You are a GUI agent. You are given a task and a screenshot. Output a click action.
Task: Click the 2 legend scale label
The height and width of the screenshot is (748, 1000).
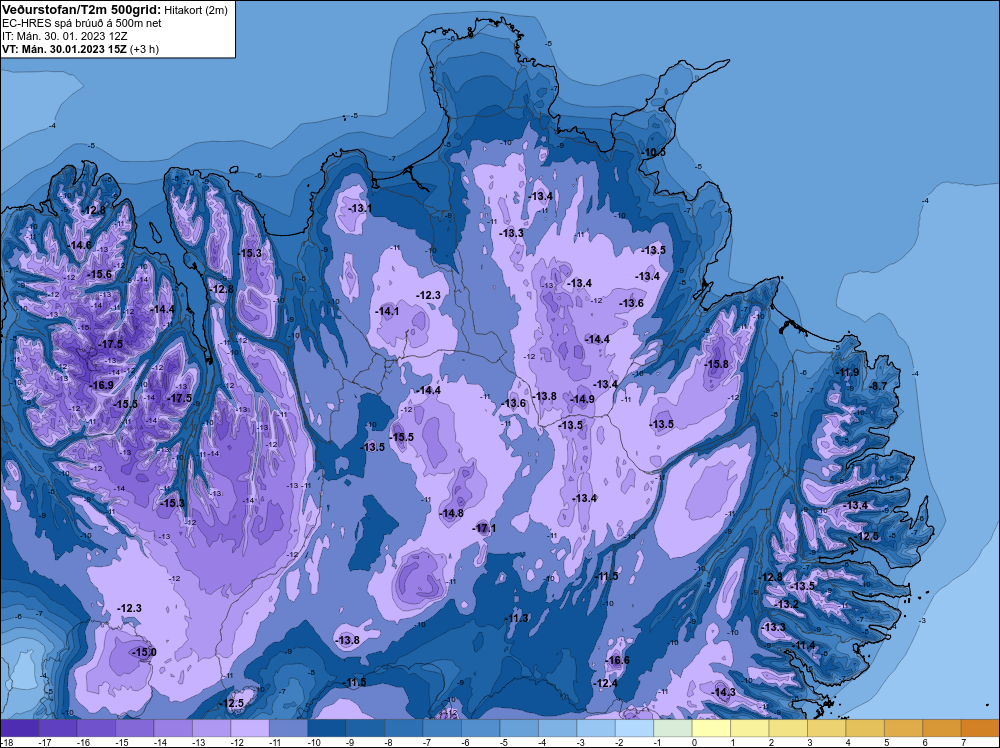pyautogui.click(x=771, y=742)
